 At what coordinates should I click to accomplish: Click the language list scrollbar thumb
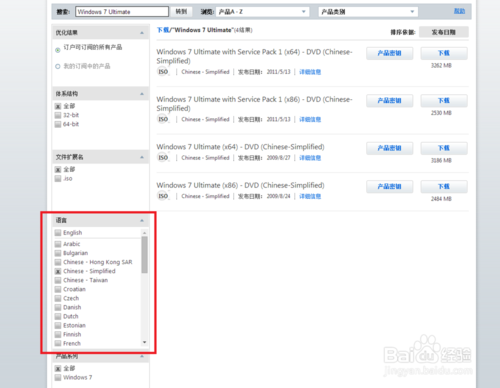pyautogui.click(x=144, y=255)
